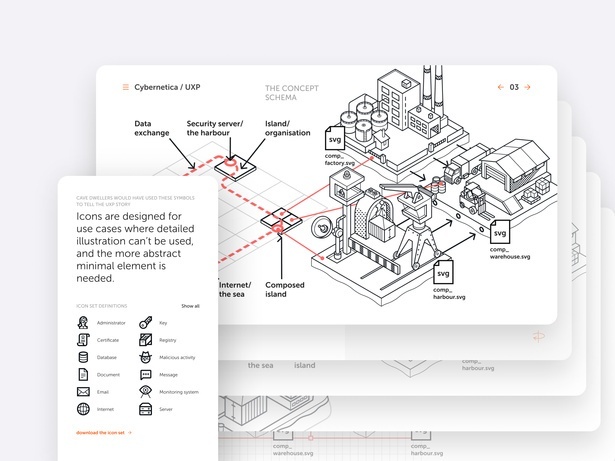Click the Key icon
This screenshot has width=615, height=461.
(145, 323)
